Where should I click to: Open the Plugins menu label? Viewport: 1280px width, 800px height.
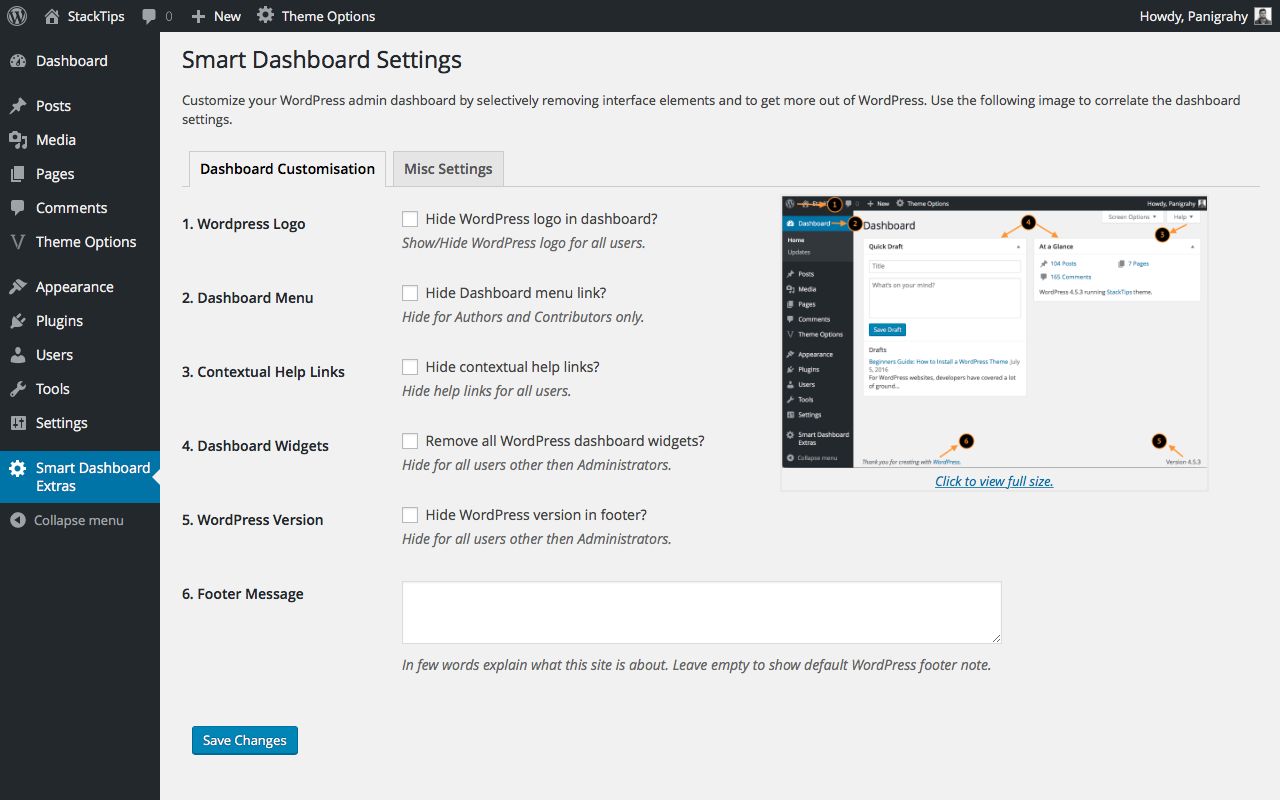(x=59, y=321)
